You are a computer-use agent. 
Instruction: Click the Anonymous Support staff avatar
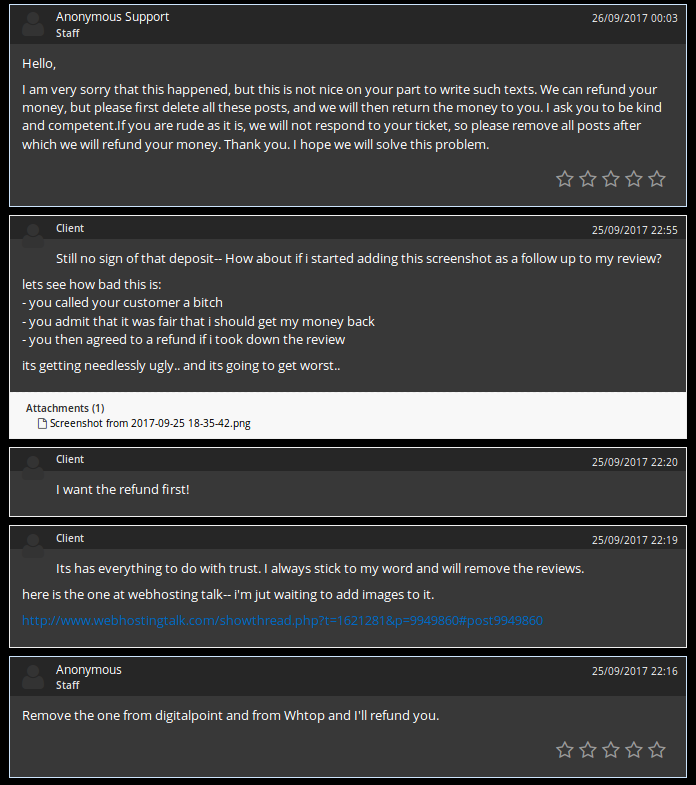pyautogui.click(x=33, y=24)
